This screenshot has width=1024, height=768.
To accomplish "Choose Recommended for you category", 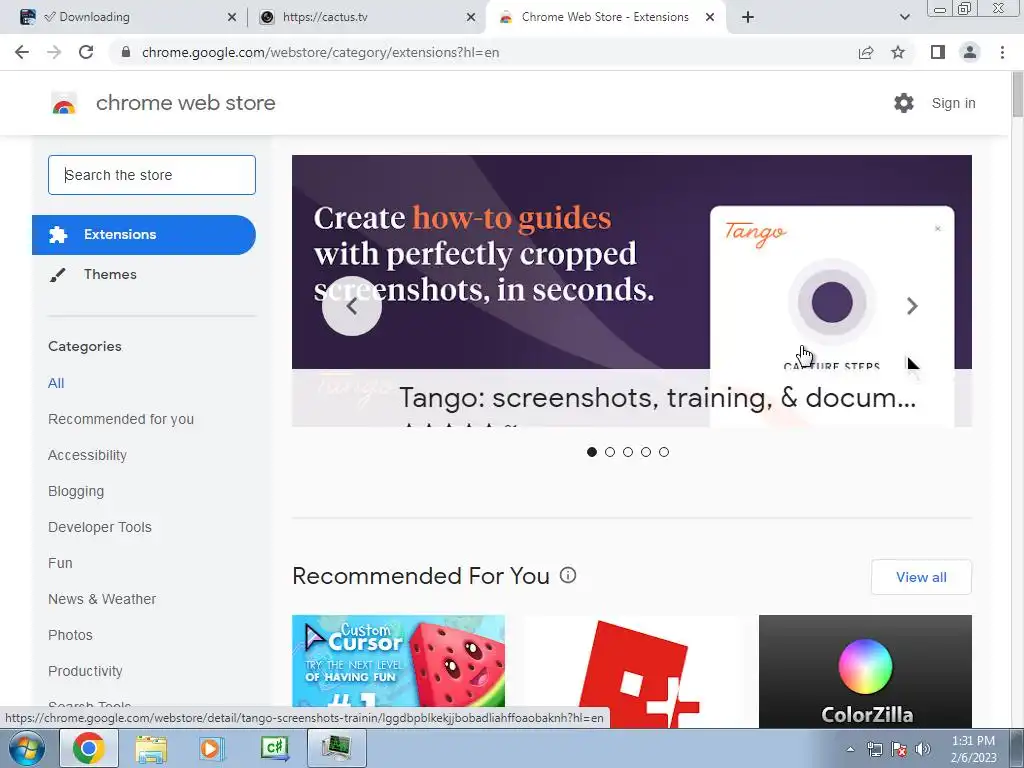I will (x=121, y=419).
